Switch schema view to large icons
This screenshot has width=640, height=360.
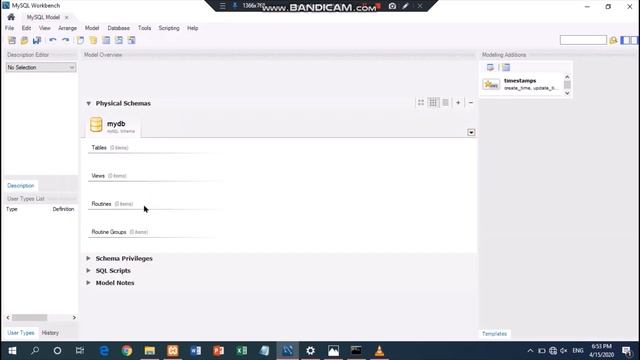tap(421, 103)
